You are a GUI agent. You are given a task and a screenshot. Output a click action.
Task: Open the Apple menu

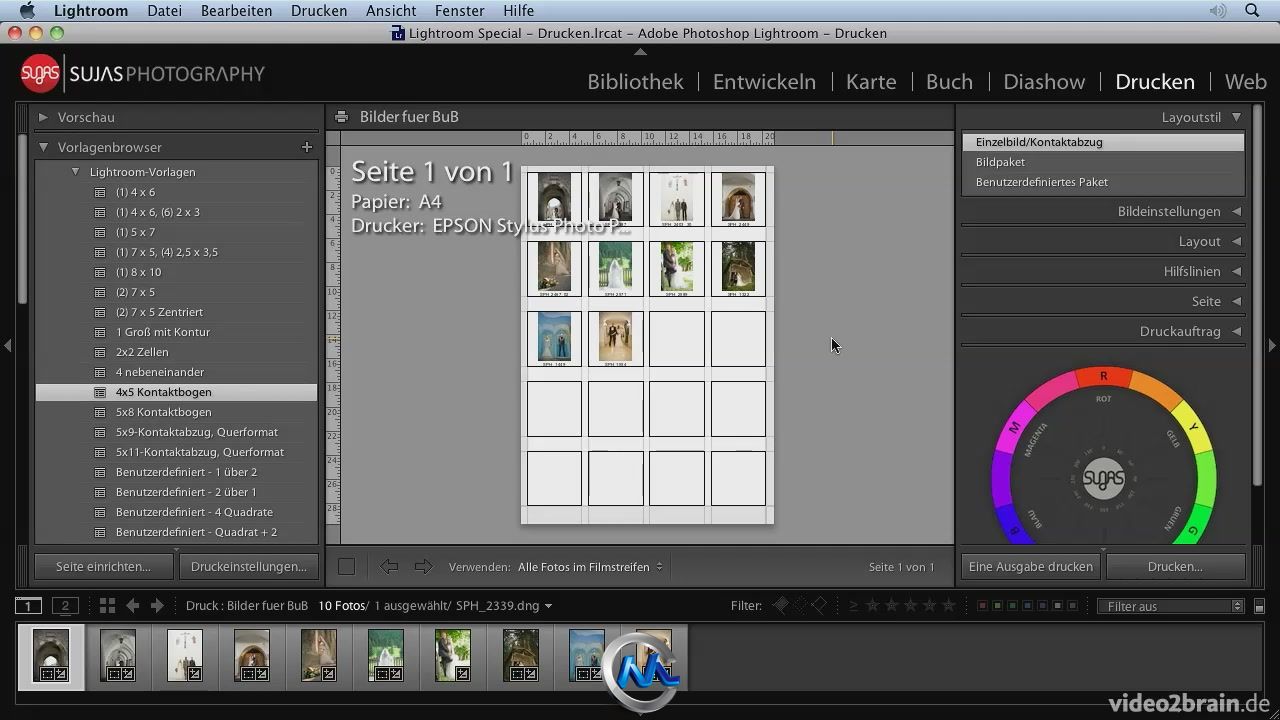27,10
